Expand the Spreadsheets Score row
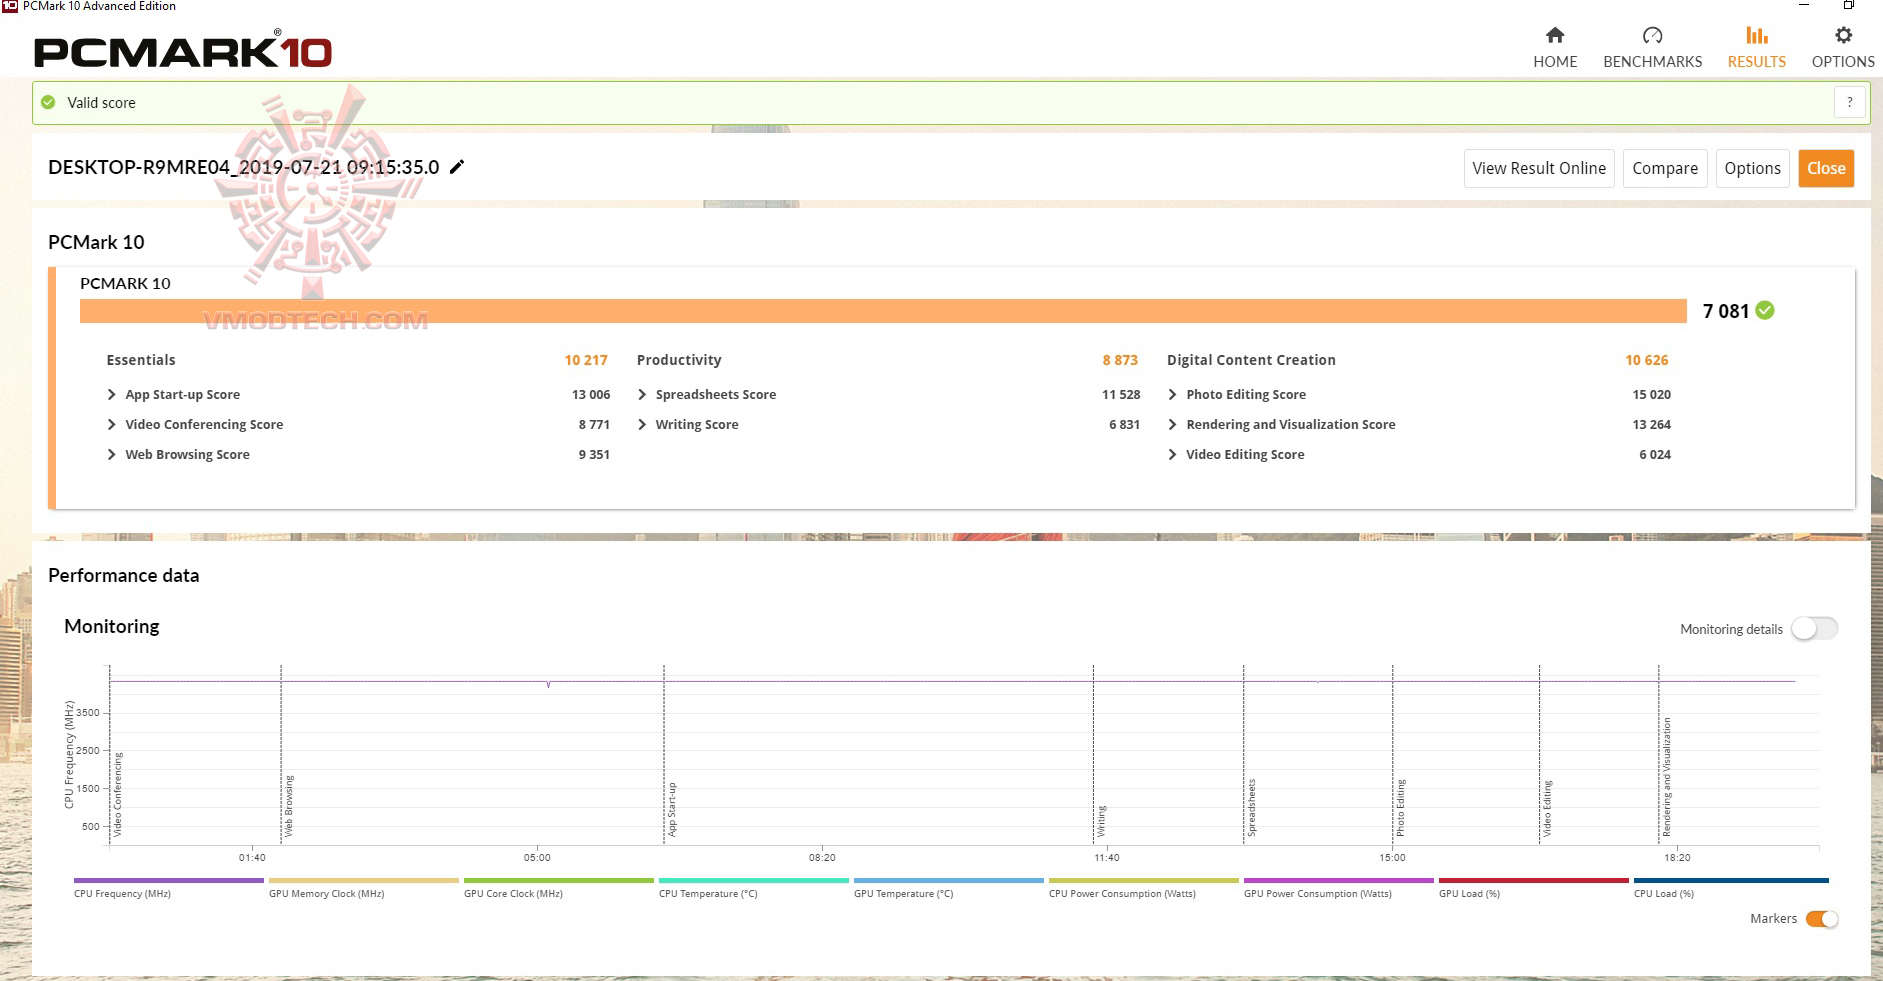 [642, 395]
